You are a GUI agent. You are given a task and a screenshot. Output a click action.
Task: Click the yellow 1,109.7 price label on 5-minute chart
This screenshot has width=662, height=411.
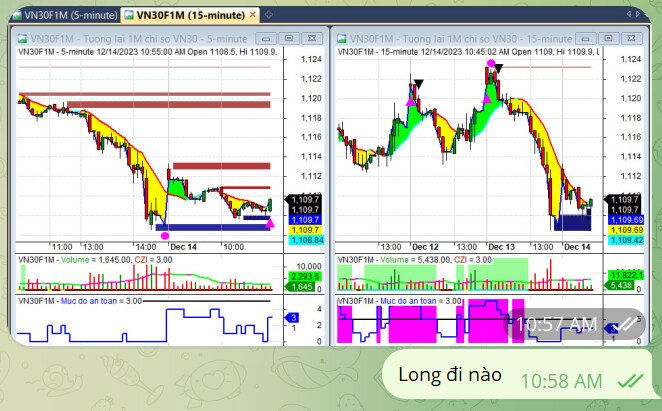point(306,230)
